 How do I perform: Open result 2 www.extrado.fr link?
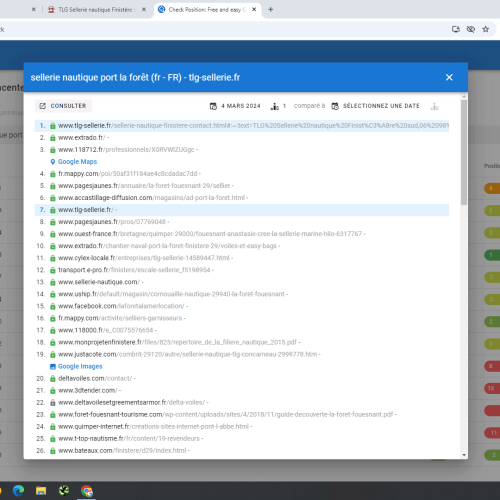82,138
